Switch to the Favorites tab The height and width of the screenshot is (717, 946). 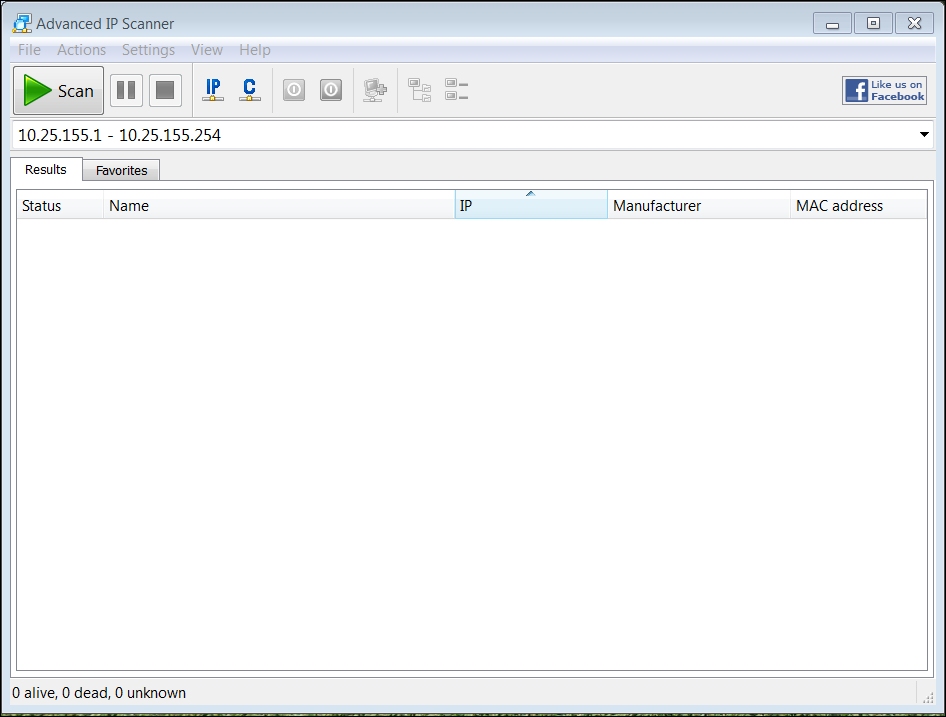tap(120, 169)
